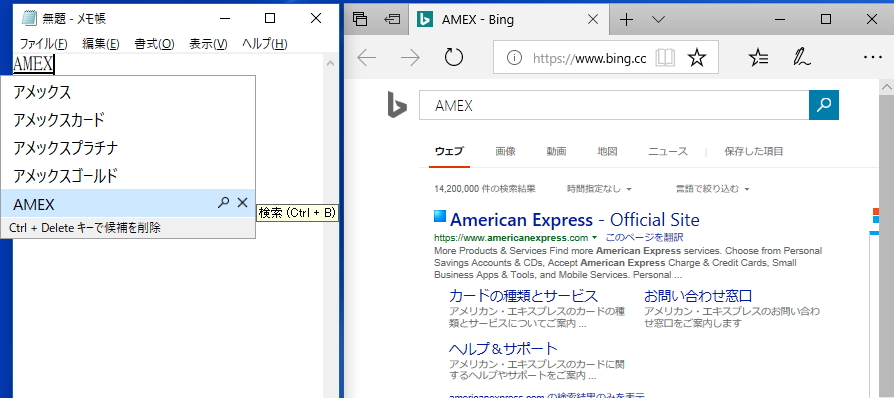This screenshot has height=398, width=894.
Task: Select the アメックスカード IME candidate
Action: [128, 120]
